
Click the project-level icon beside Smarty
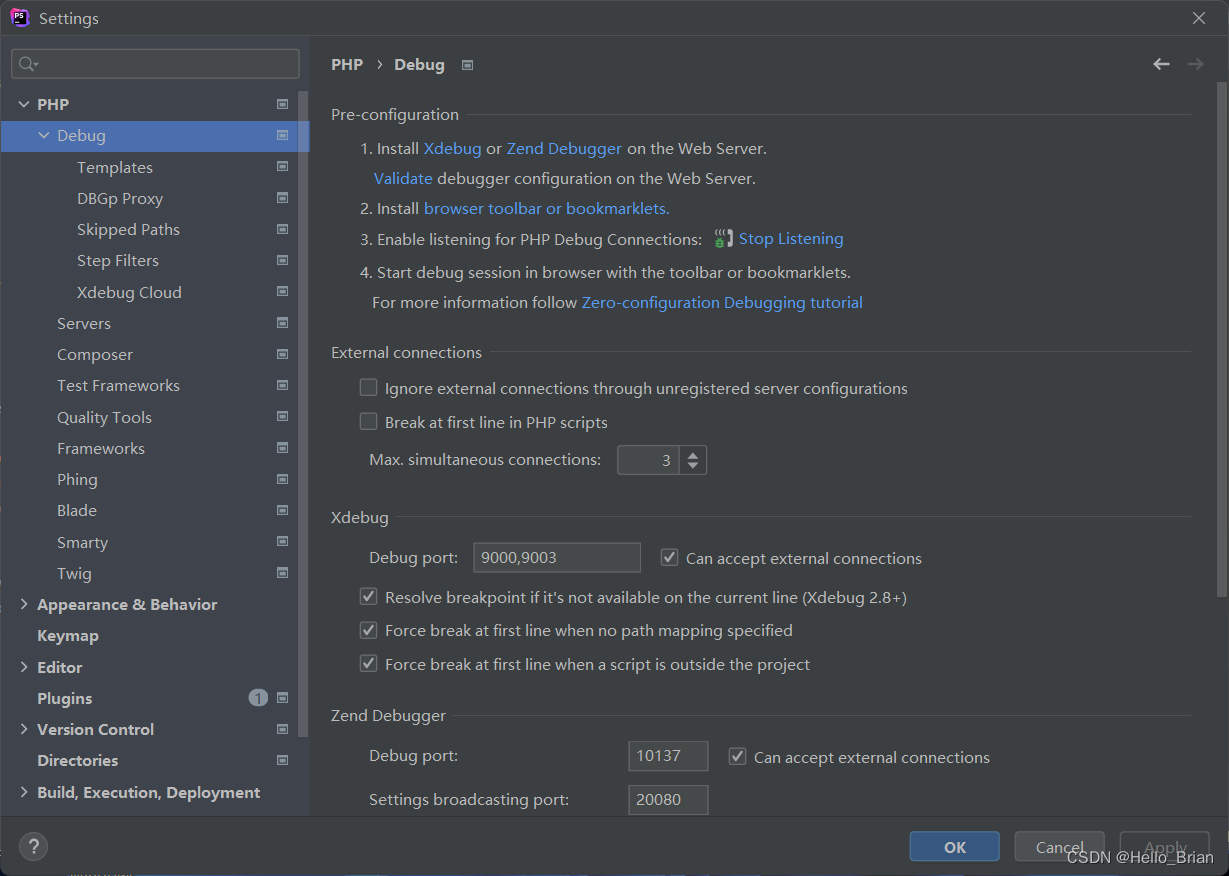[x=283, y=542]
